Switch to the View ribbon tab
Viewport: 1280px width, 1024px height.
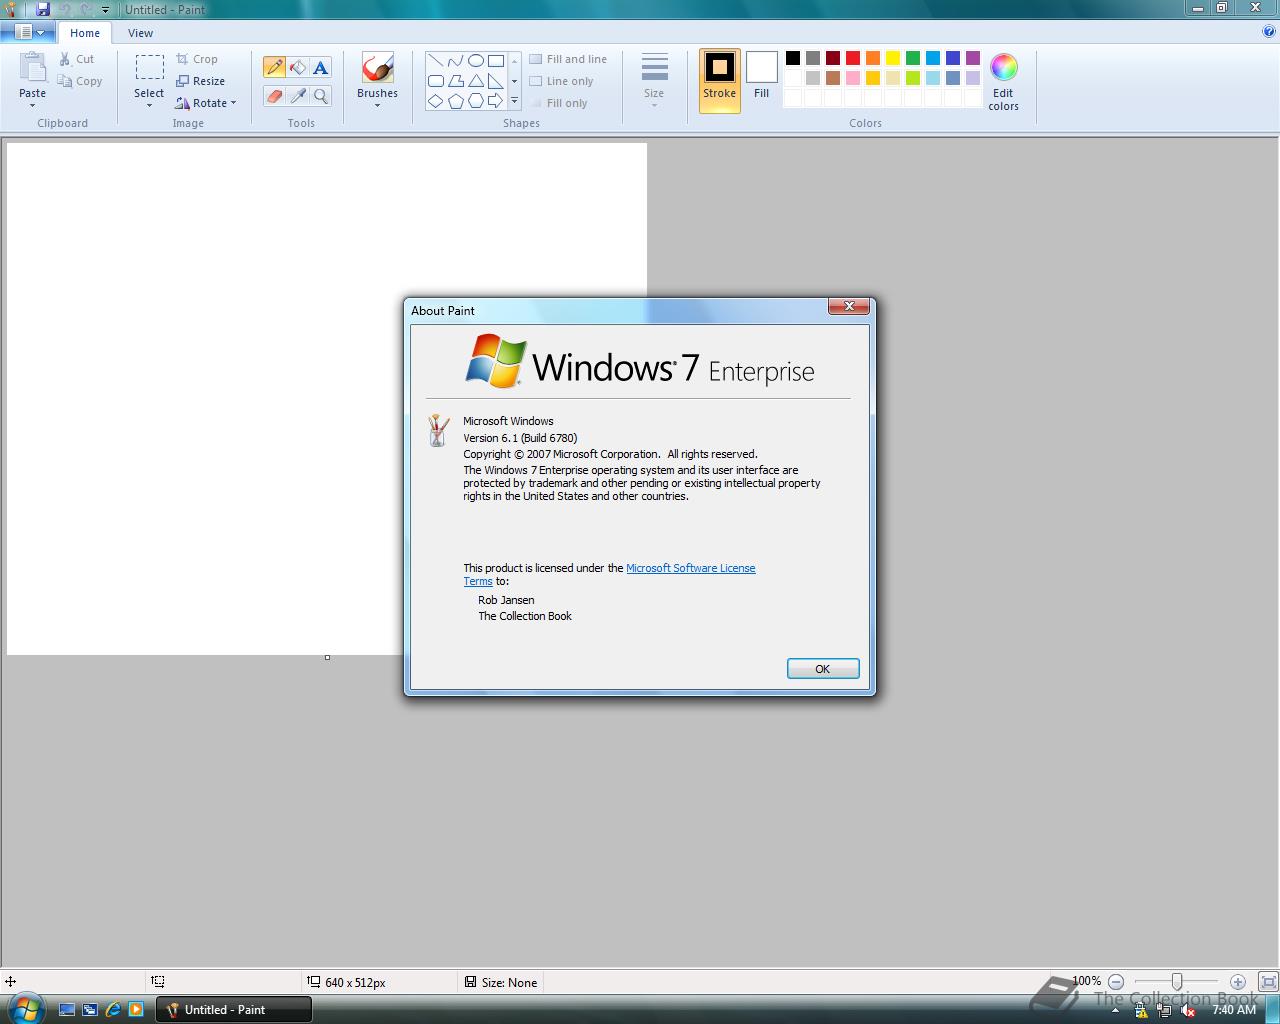(140, 32)
